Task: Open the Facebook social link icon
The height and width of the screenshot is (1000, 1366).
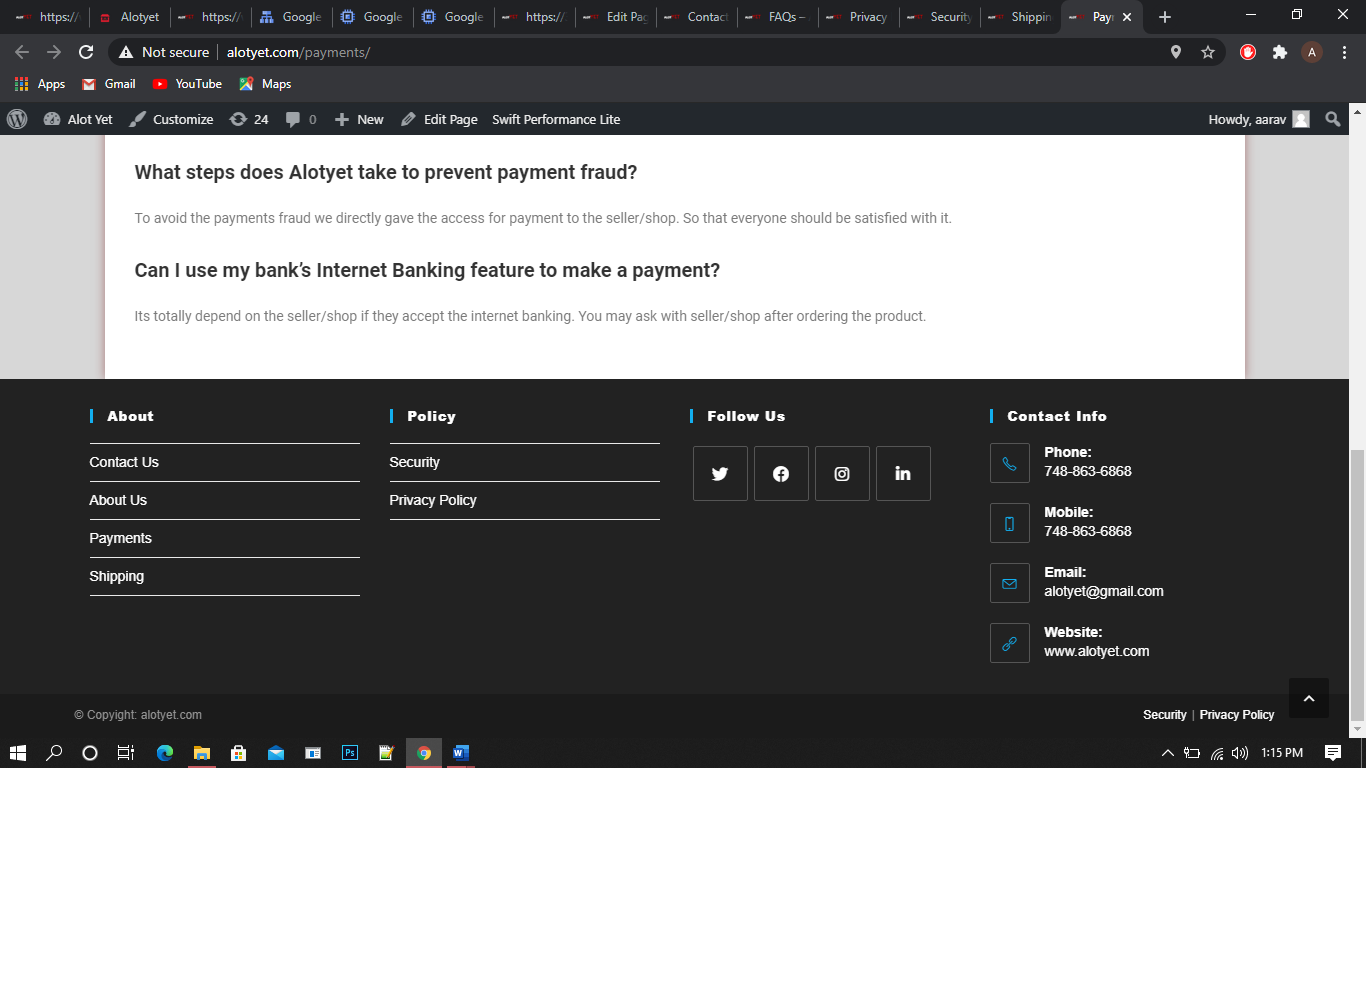Action: tap(781, 474)
